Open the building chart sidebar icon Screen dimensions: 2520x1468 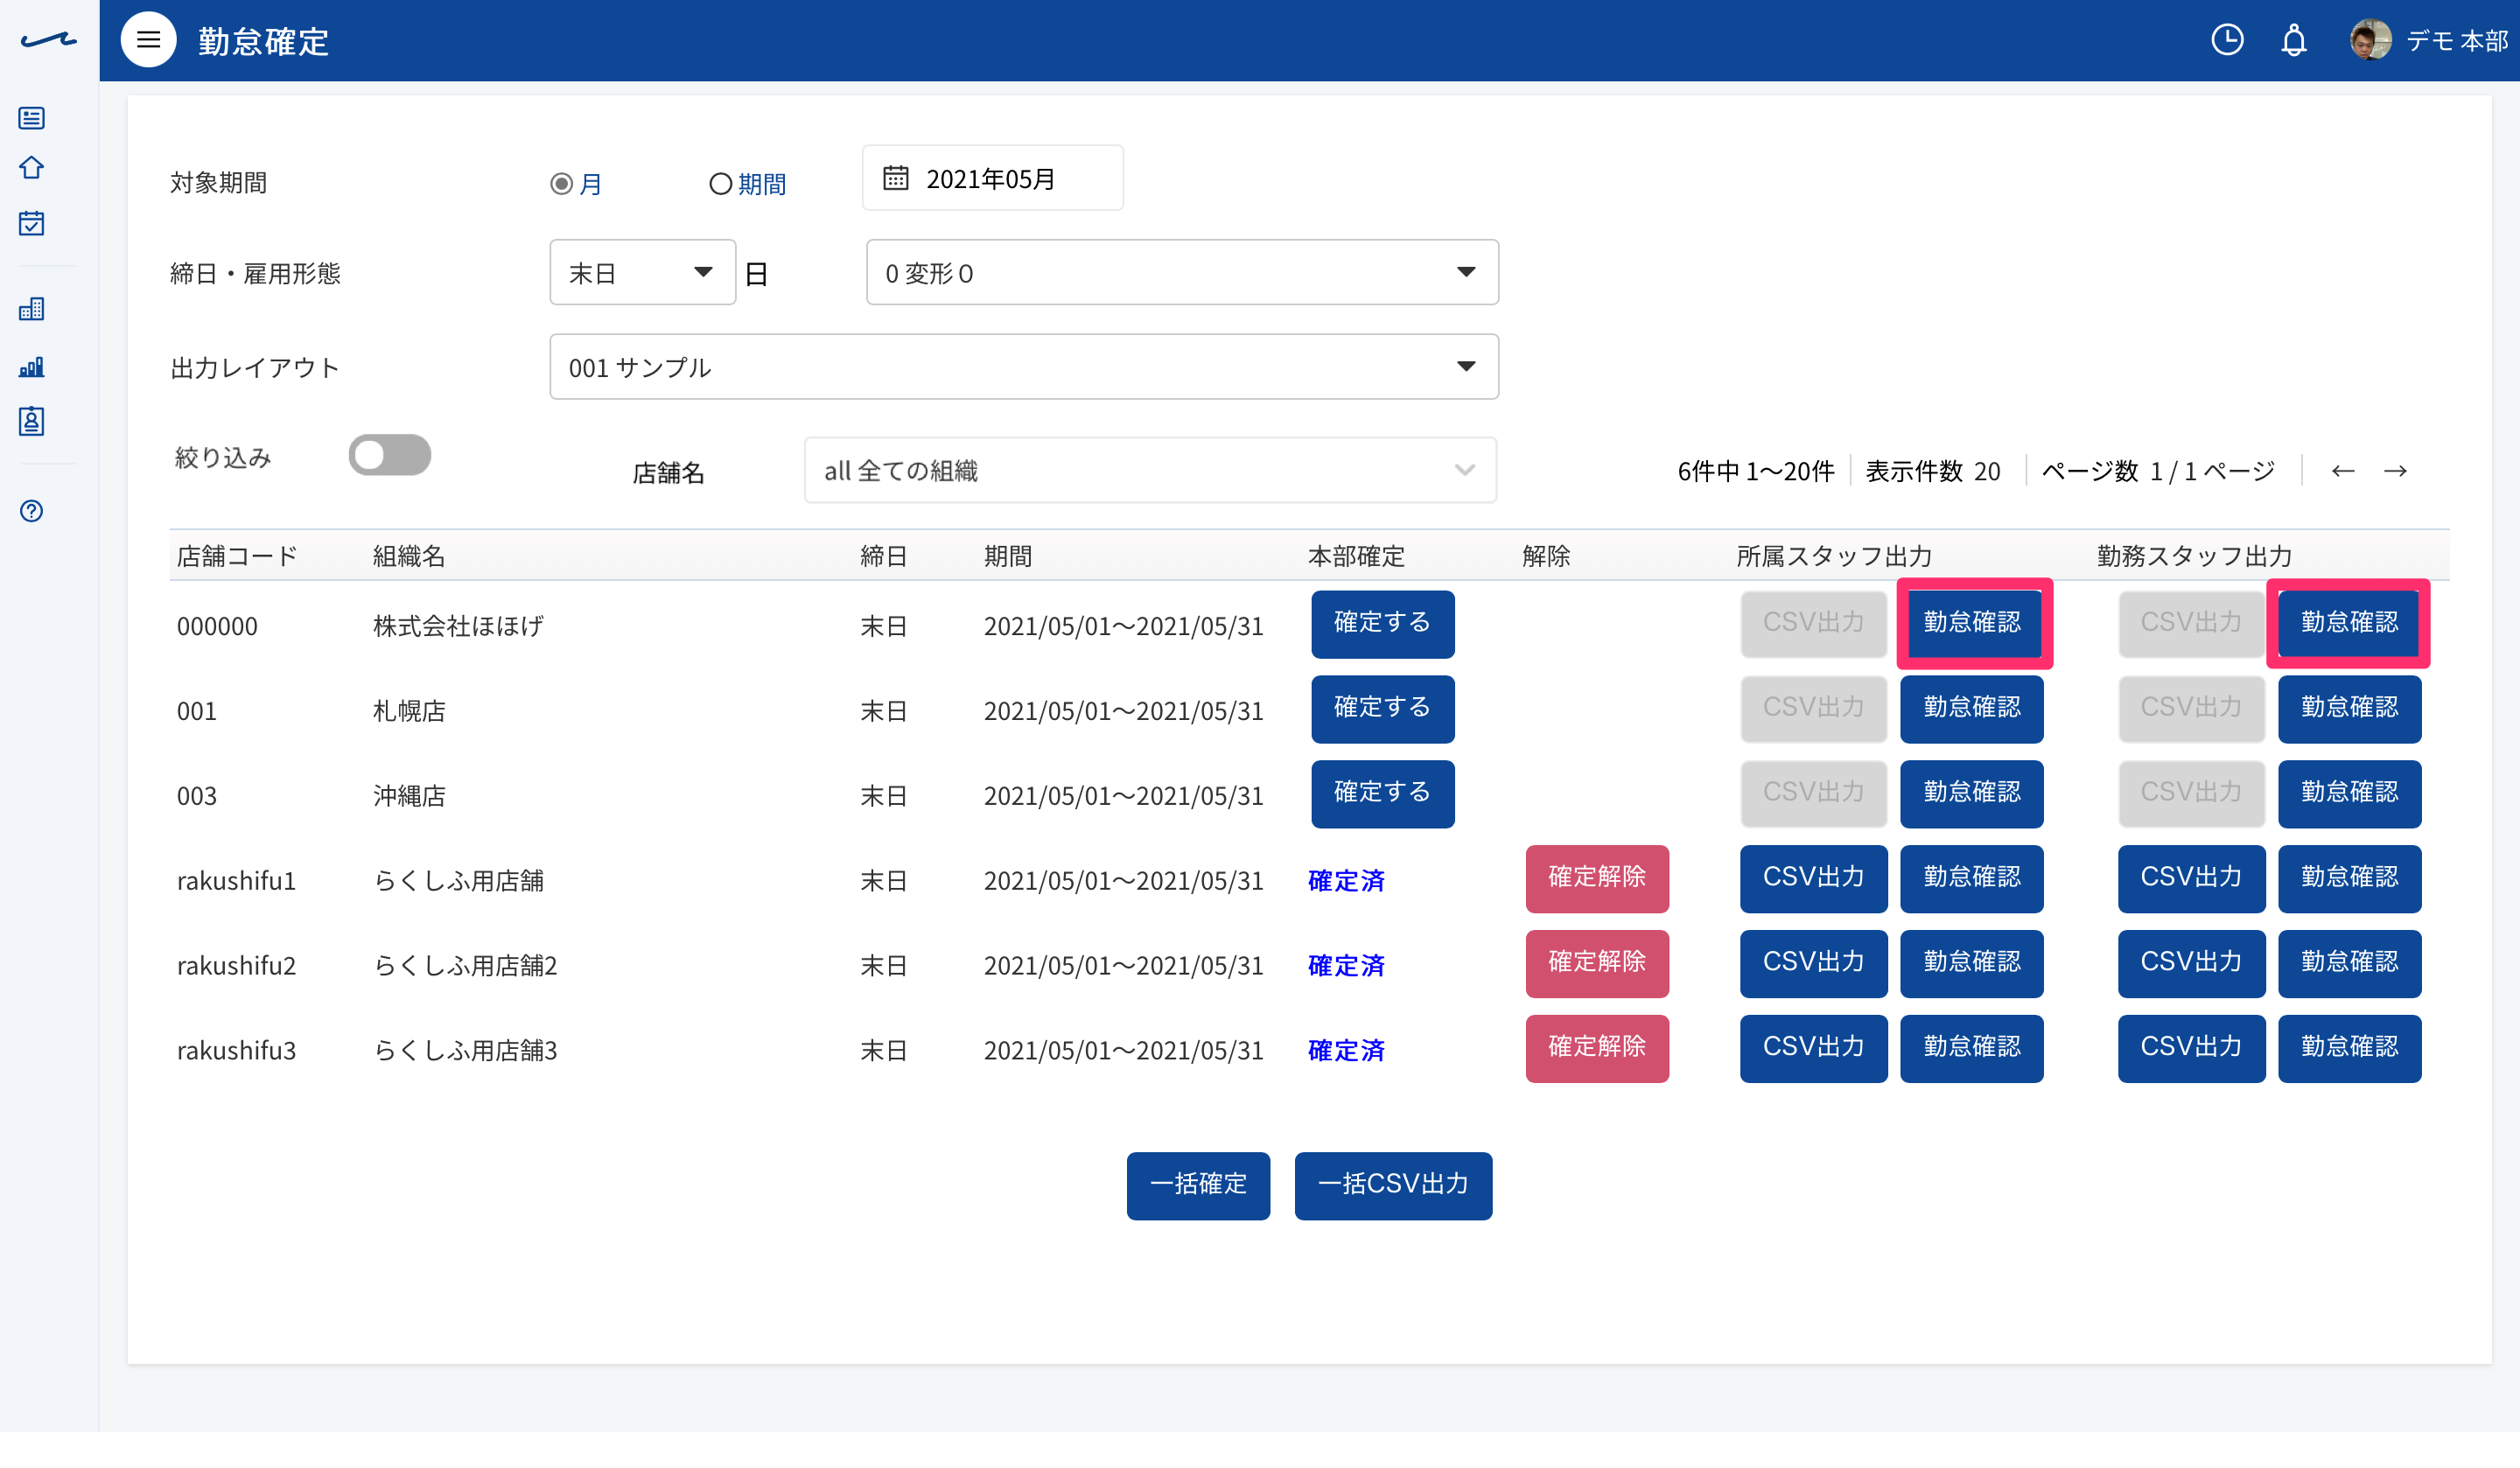(x=32, y=308)
